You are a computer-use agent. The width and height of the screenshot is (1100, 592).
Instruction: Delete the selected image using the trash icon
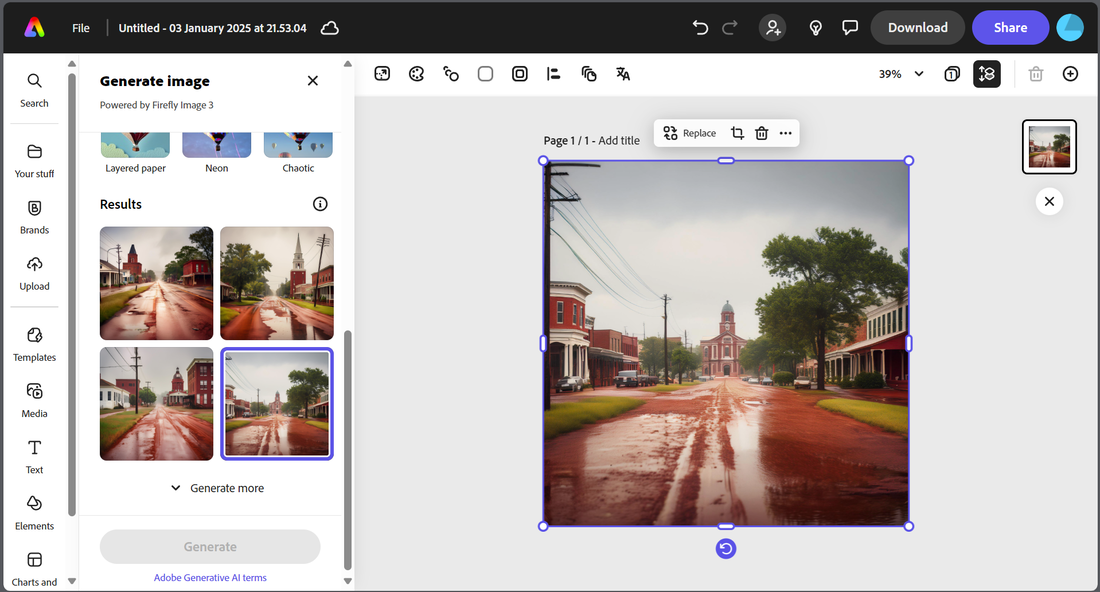coord(762,133)
